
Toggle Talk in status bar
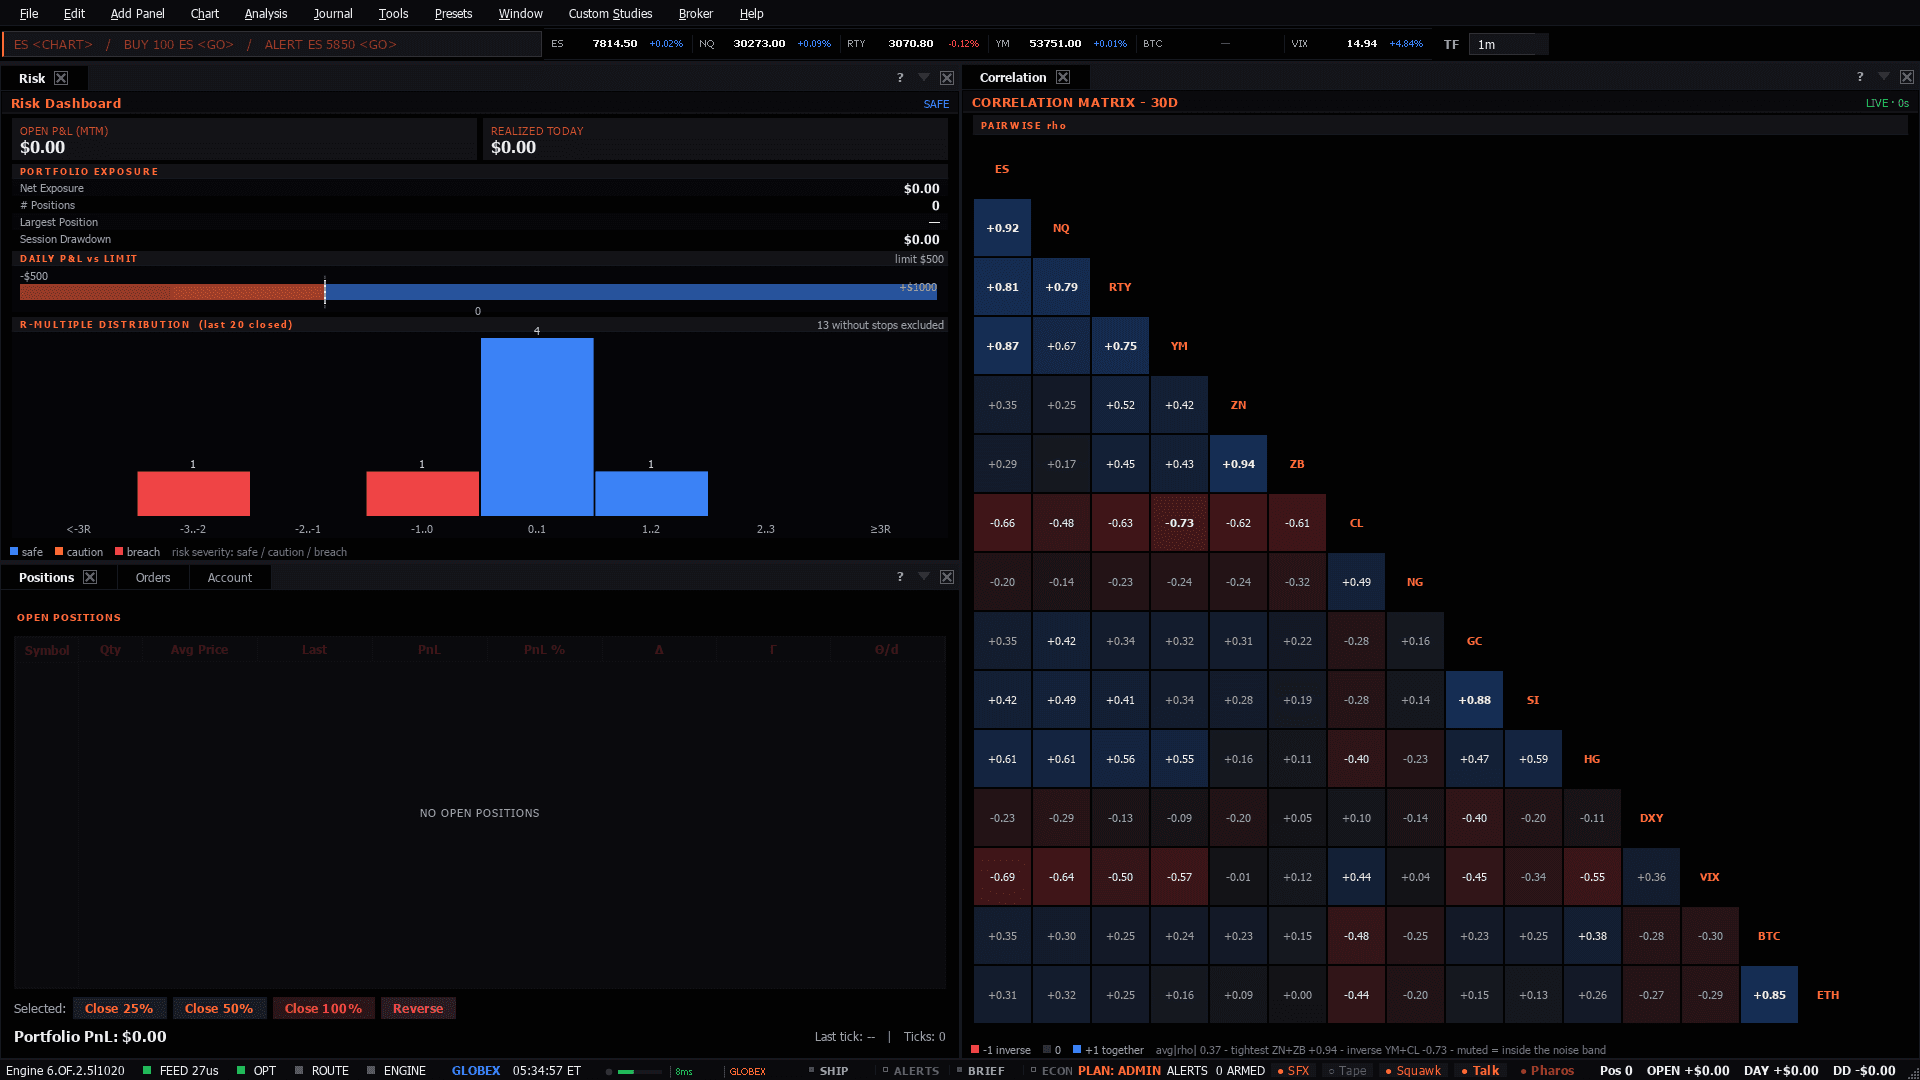click(x=1480, y=1070)
